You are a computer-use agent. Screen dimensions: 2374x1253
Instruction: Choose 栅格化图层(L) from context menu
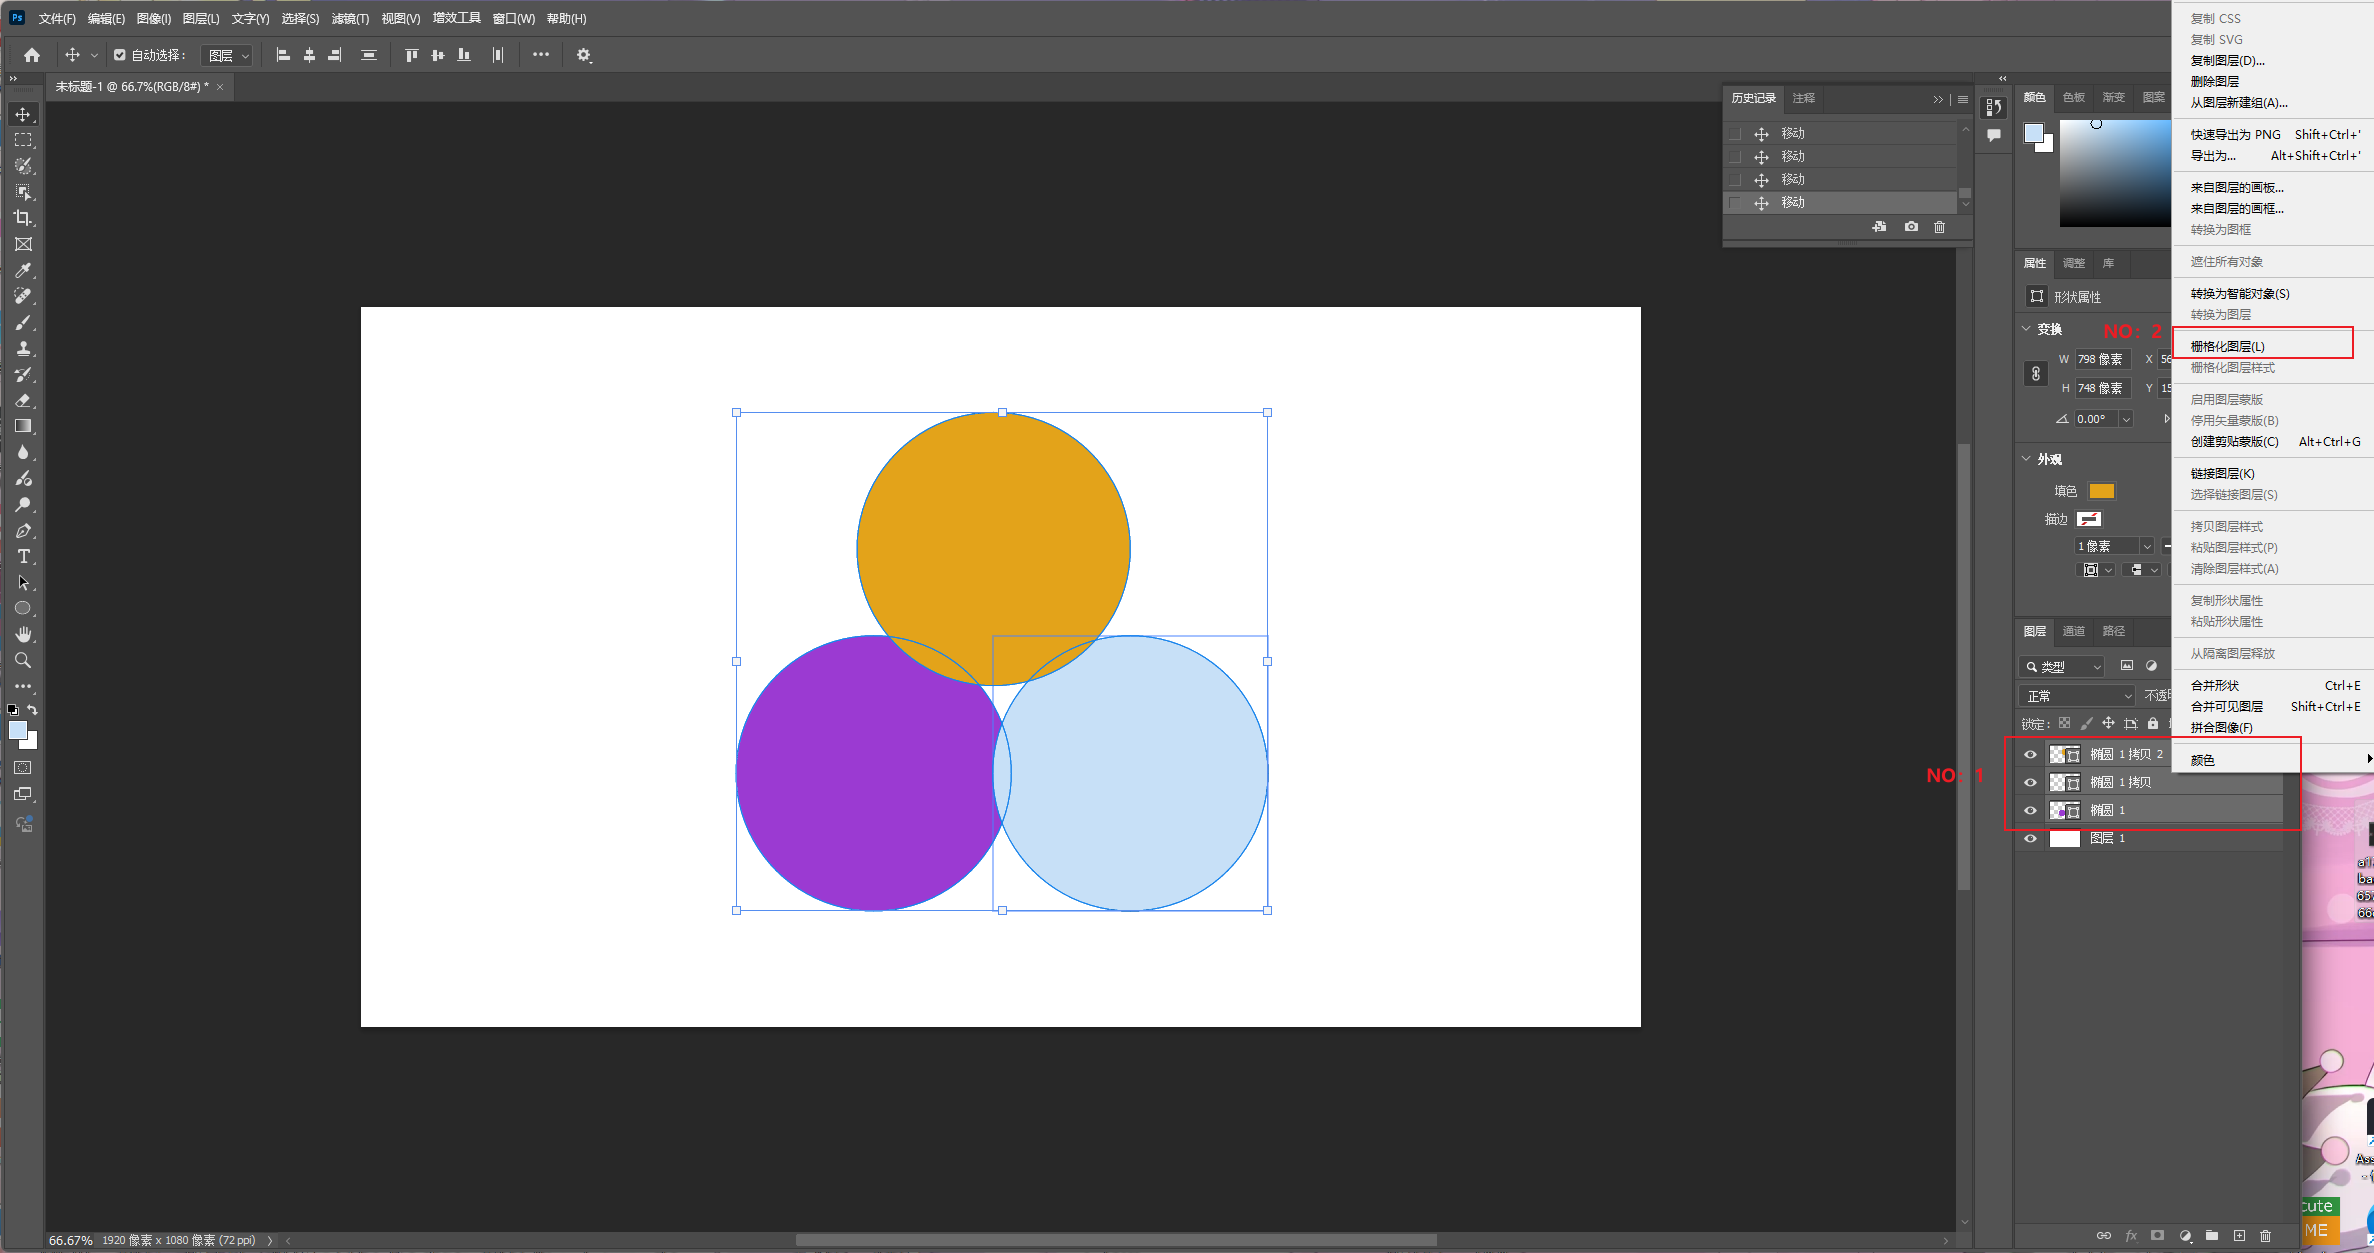click(2228, 346)
